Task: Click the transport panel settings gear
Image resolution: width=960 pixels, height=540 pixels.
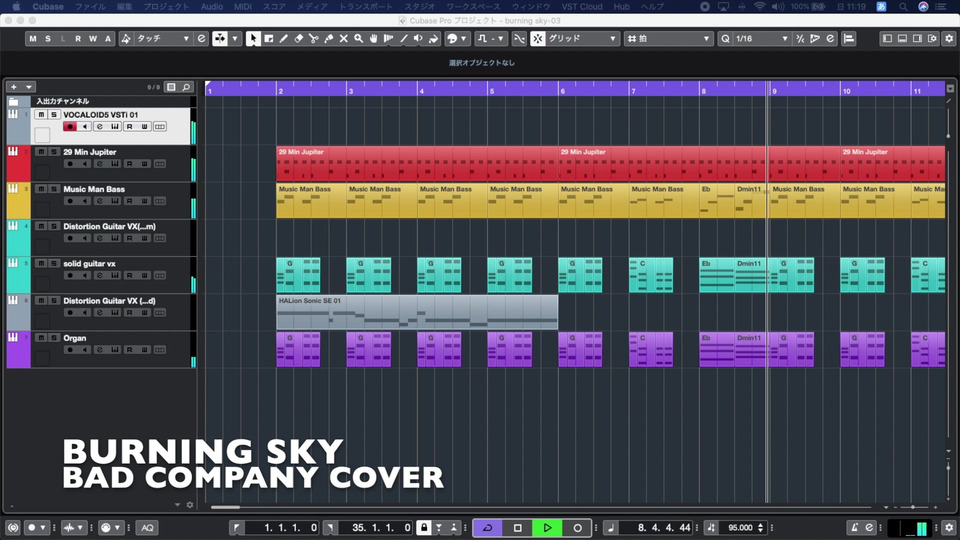Action: (x=949, y=528)
